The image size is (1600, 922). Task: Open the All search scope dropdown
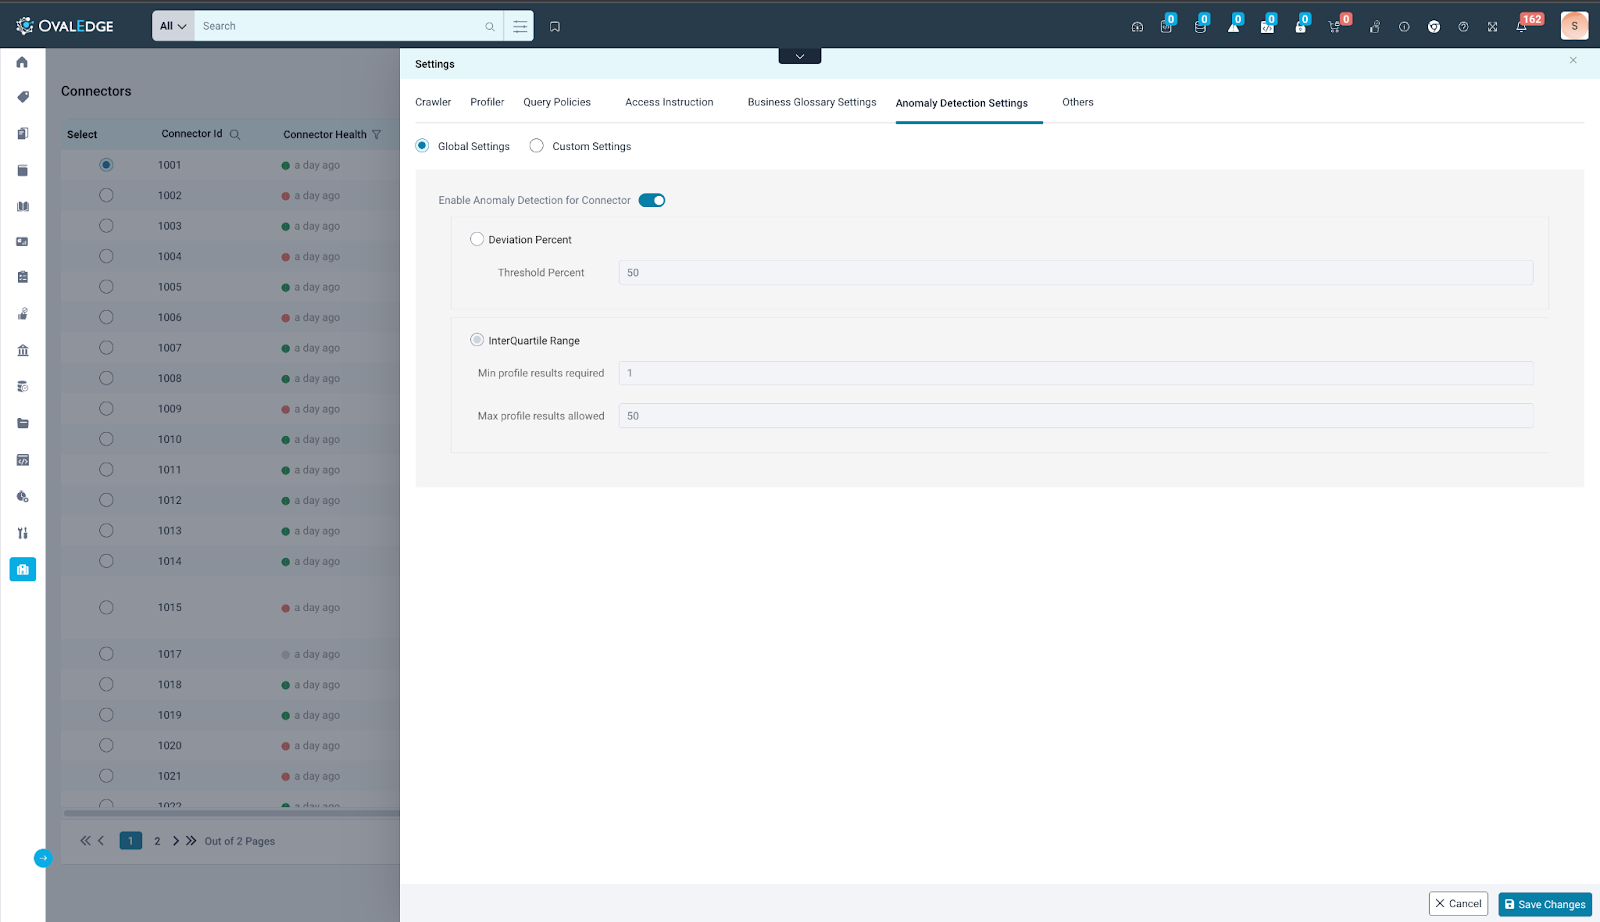coord(173,26)
